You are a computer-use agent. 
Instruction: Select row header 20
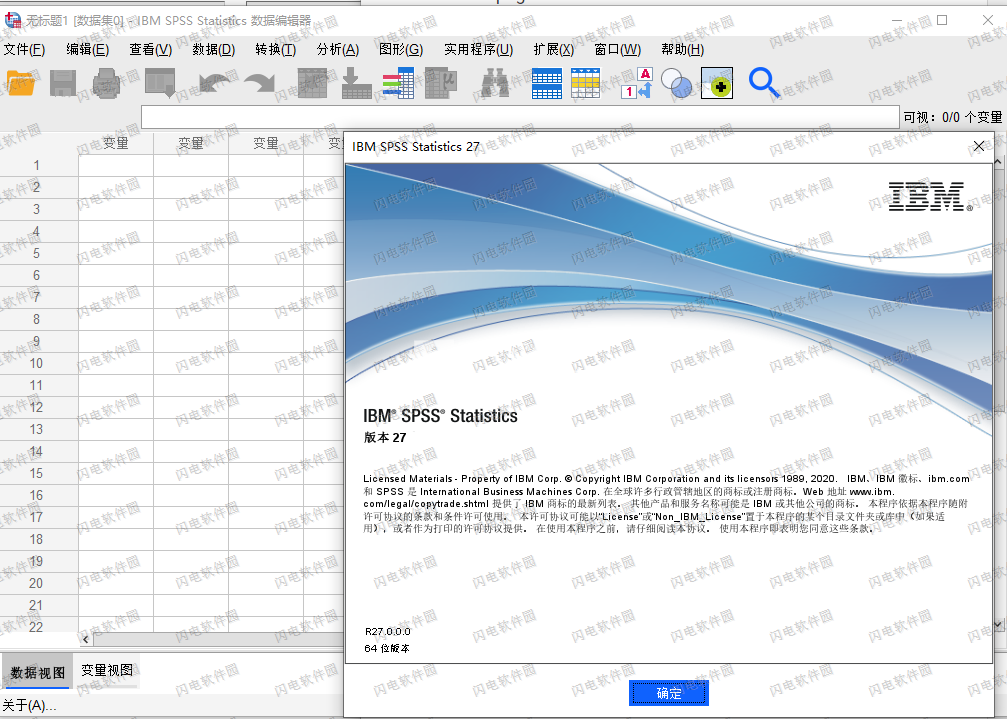37,584
